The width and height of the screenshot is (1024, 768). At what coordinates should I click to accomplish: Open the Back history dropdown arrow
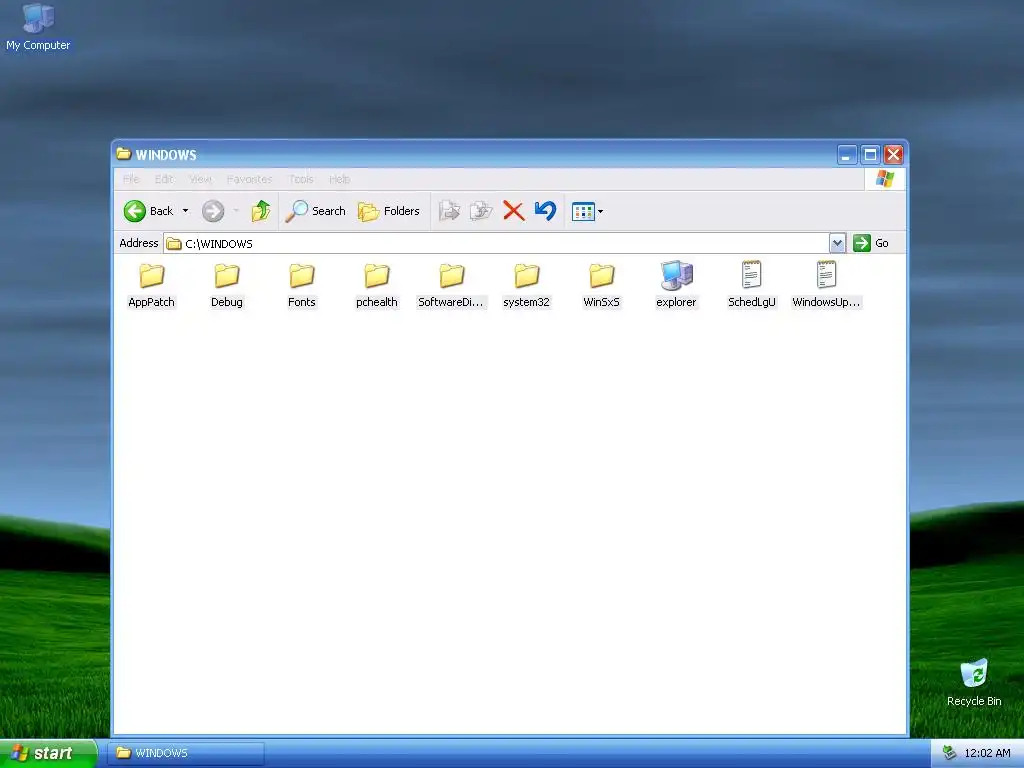(x=185, y=211)
